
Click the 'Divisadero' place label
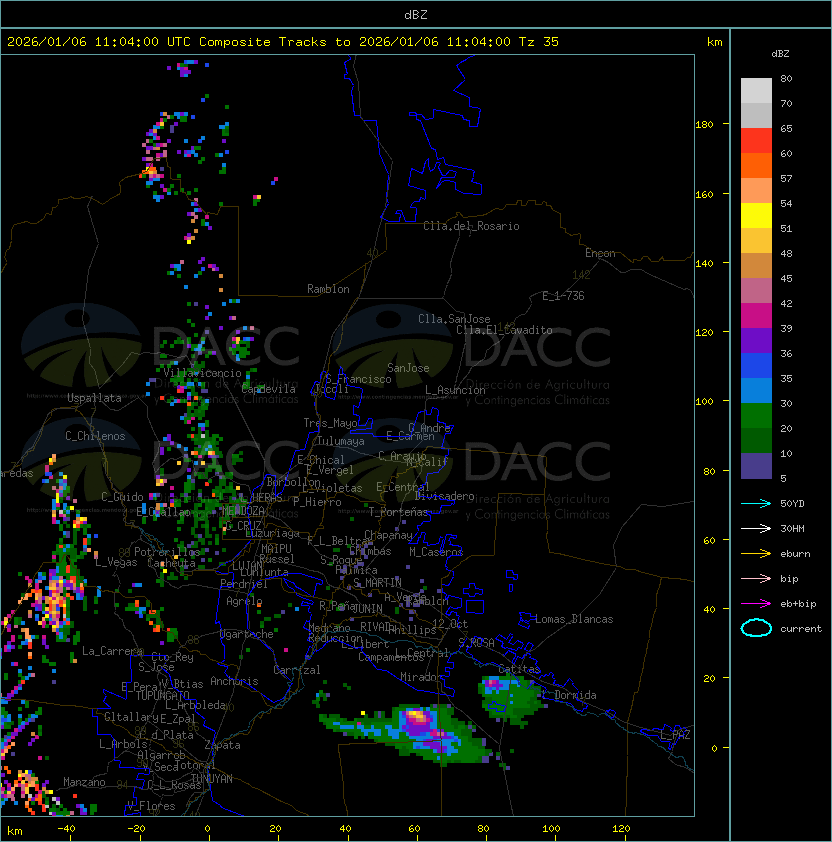click(444, 496)
